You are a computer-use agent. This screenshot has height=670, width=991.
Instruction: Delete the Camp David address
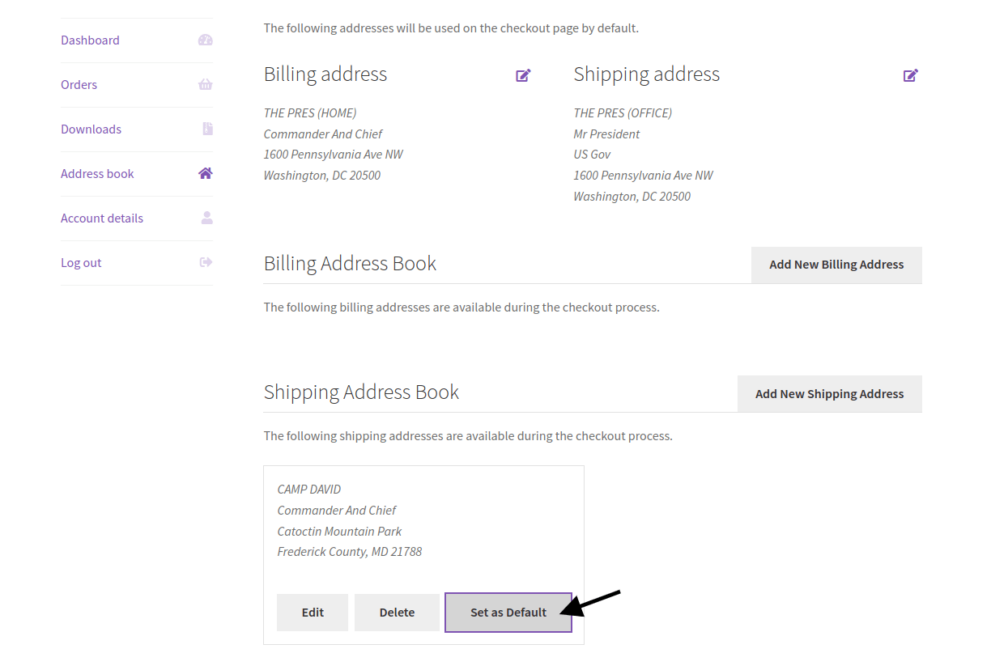click(396, 612)
